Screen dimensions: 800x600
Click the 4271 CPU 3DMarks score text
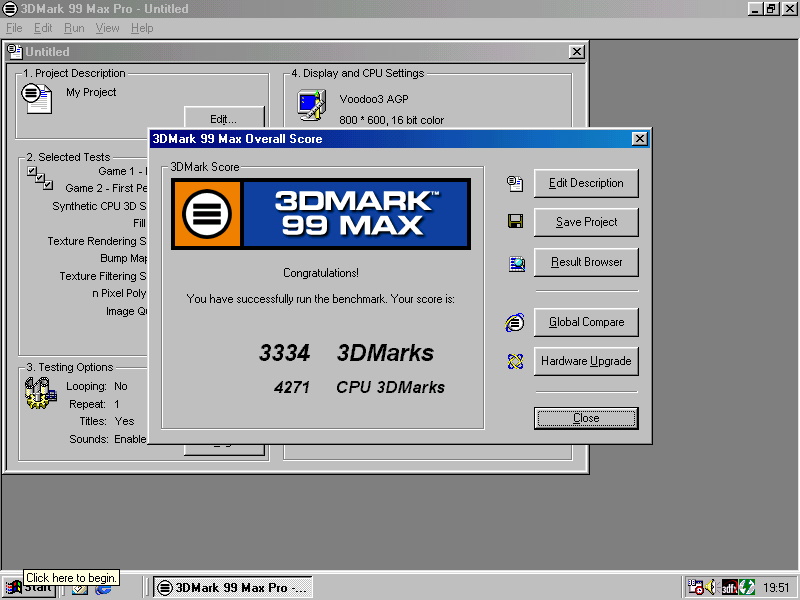pos(359,387)
